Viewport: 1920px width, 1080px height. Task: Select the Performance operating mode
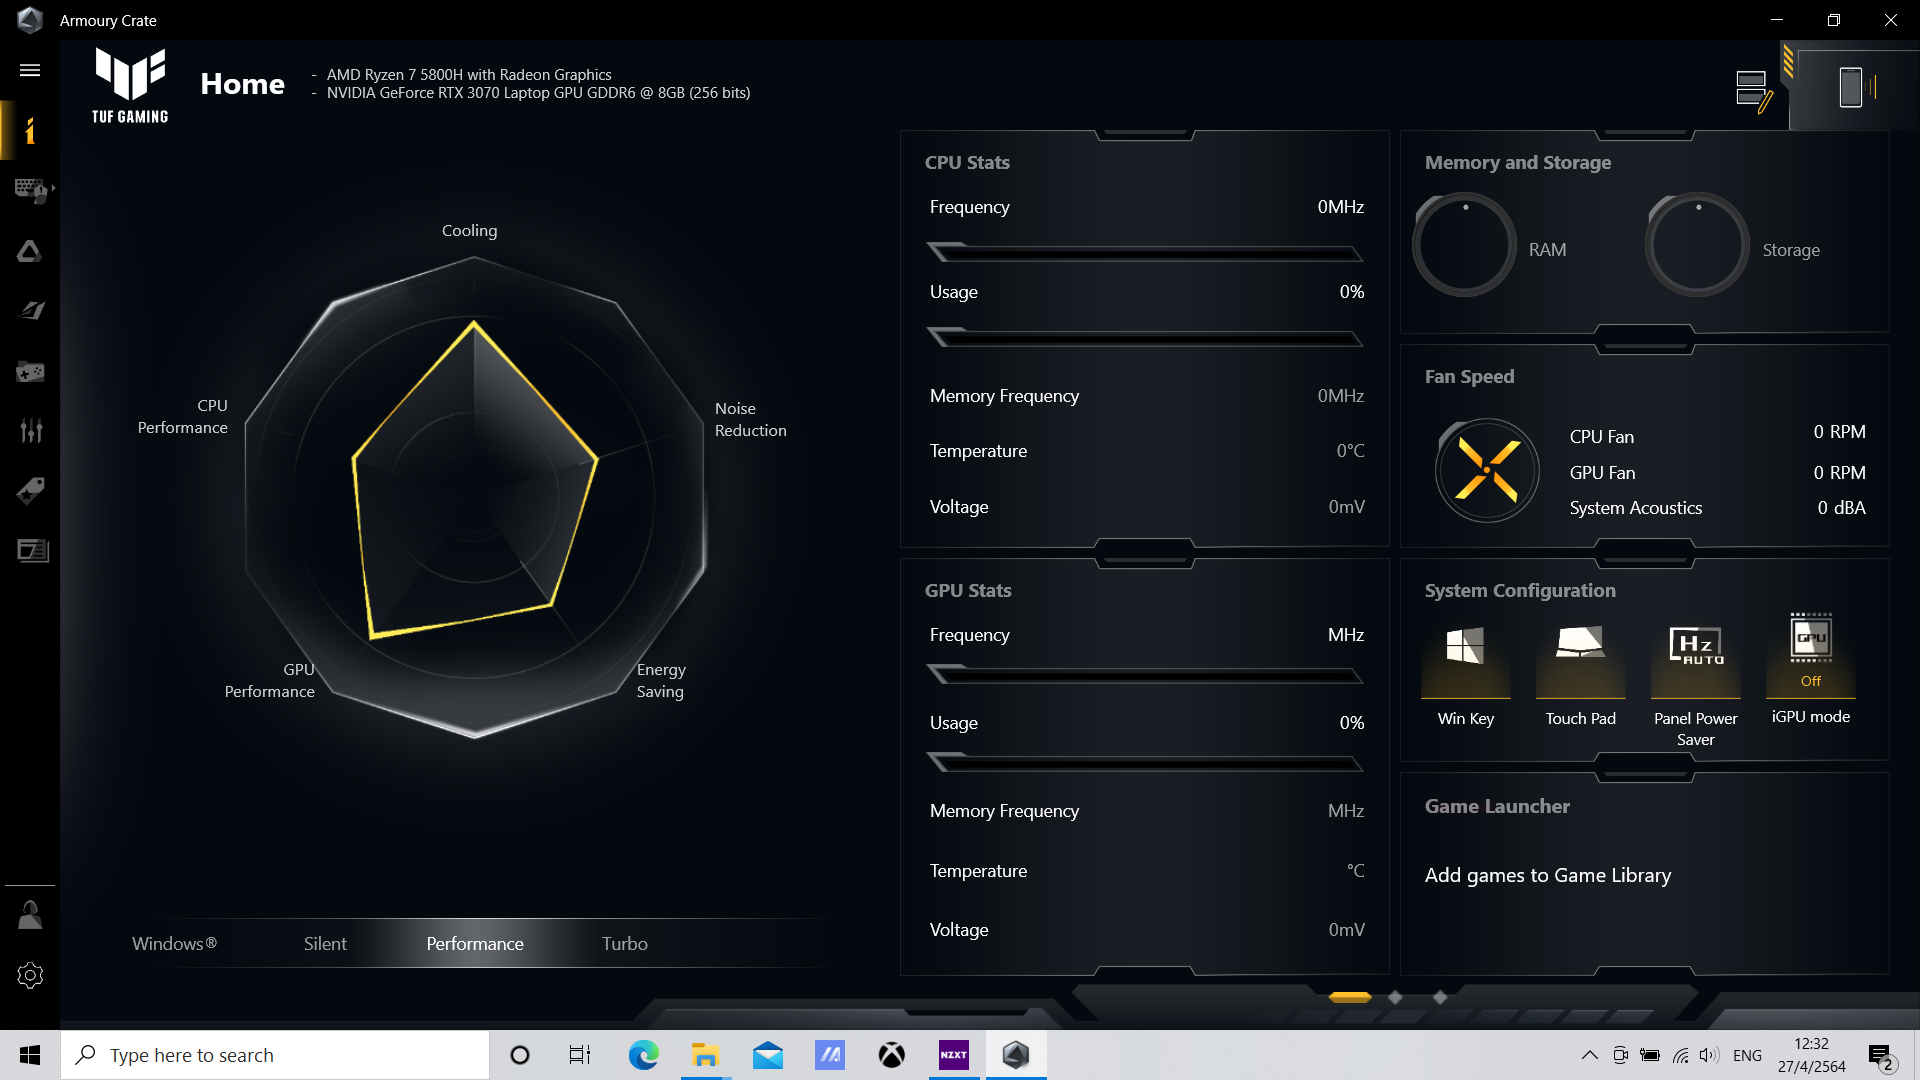pos(475,943)
